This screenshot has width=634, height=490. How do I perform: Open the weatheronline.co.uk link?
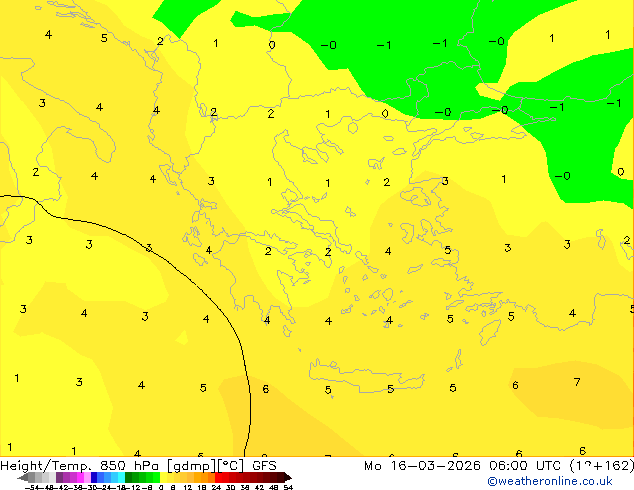point(550,481)
